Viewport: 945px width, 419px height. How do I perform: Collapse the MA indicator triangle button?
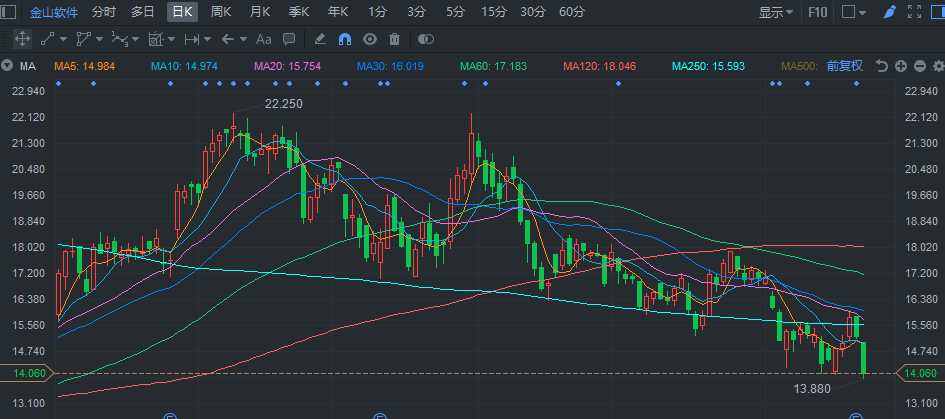7,66
